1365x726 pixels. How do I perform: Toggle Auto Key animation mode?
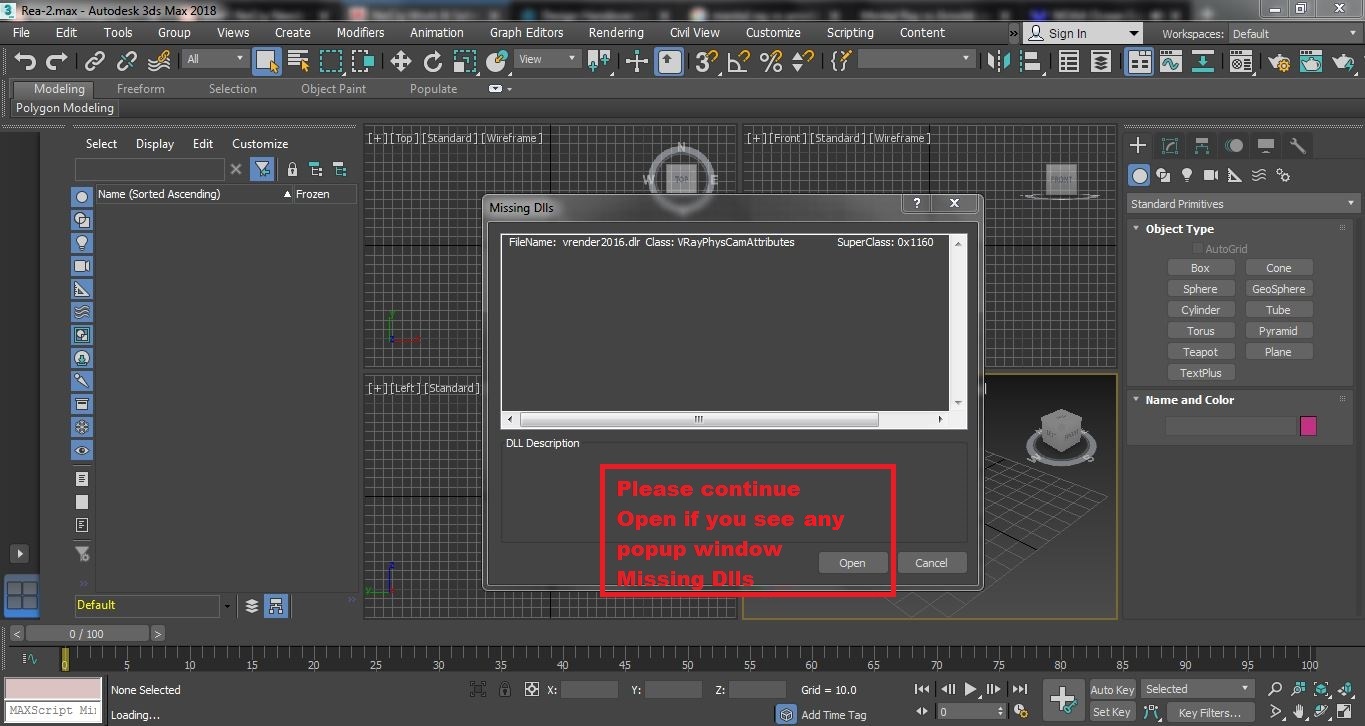1112,689
